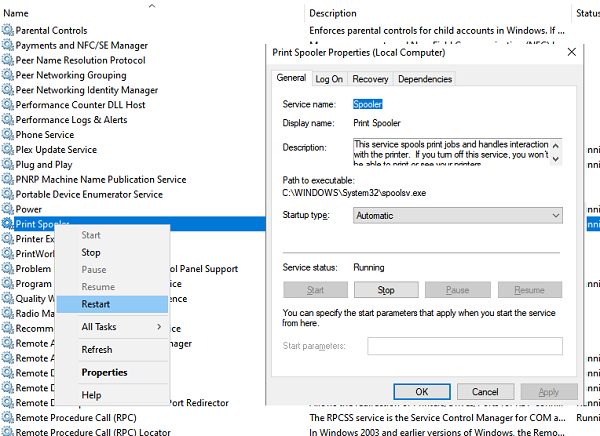Click the Plug and Play gear icon

pos(7,164)
